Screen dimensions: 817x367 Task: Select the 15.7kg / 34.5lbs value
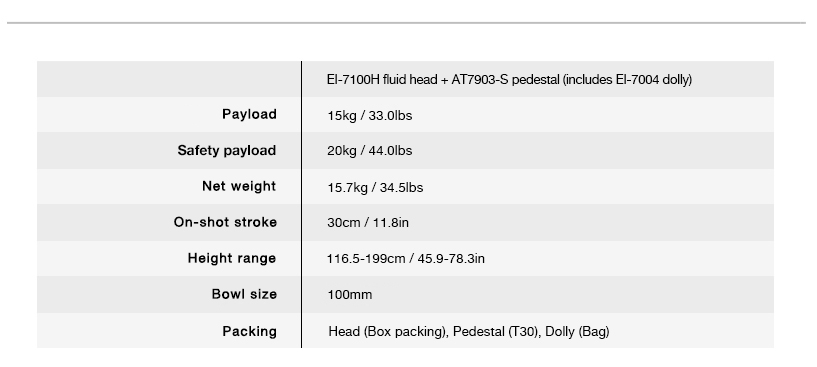(x=375, y=187)
